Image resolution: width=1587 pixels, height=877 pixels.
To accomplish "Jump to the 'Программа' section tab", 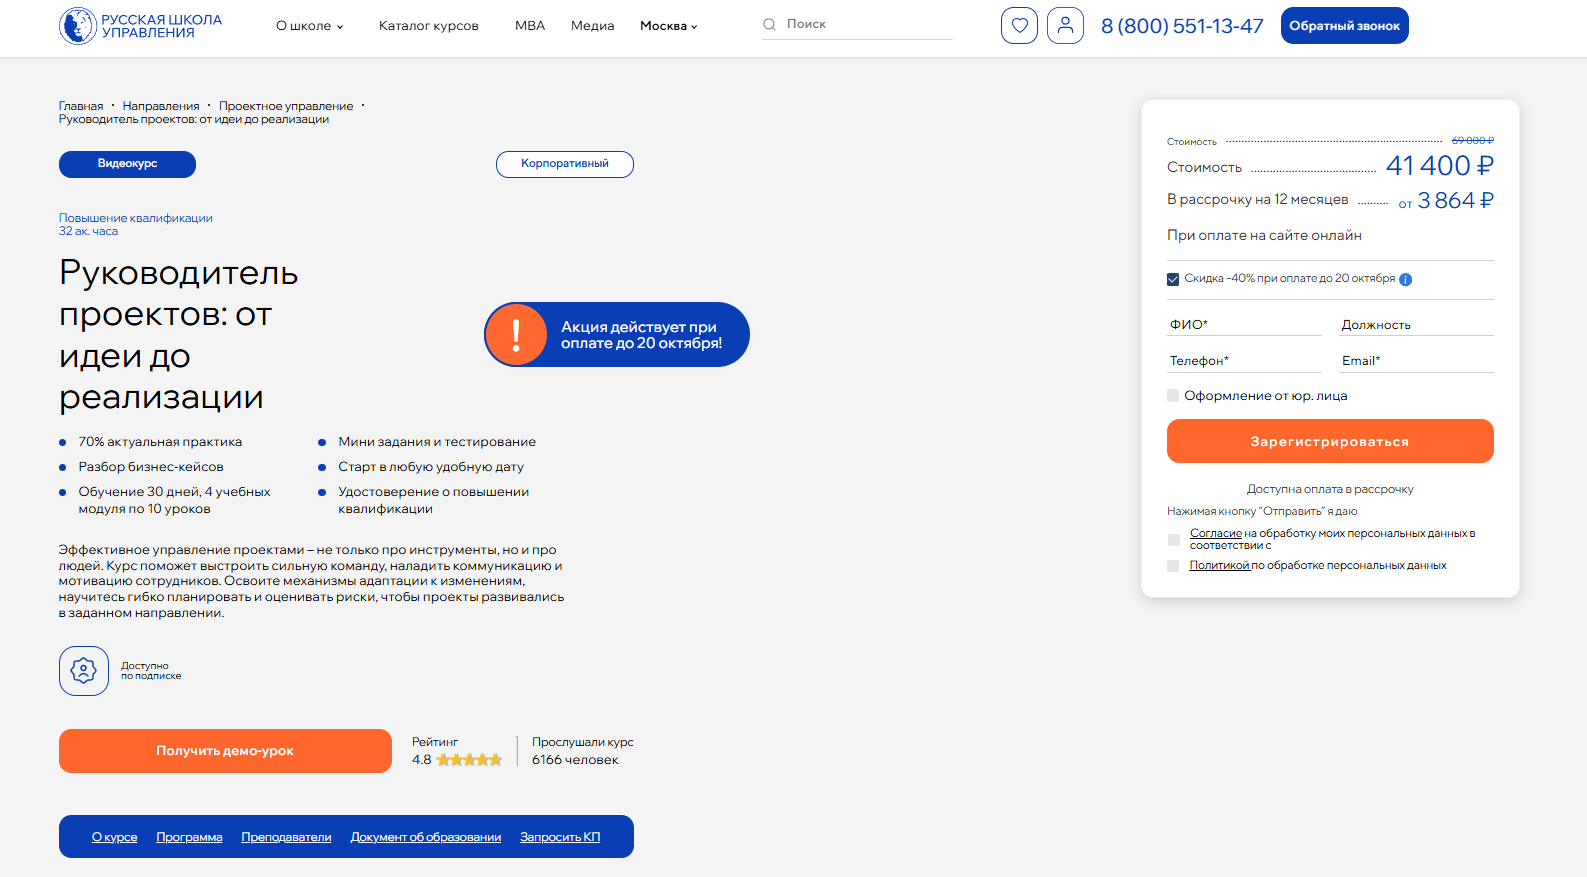I will (x=189, y=837).
